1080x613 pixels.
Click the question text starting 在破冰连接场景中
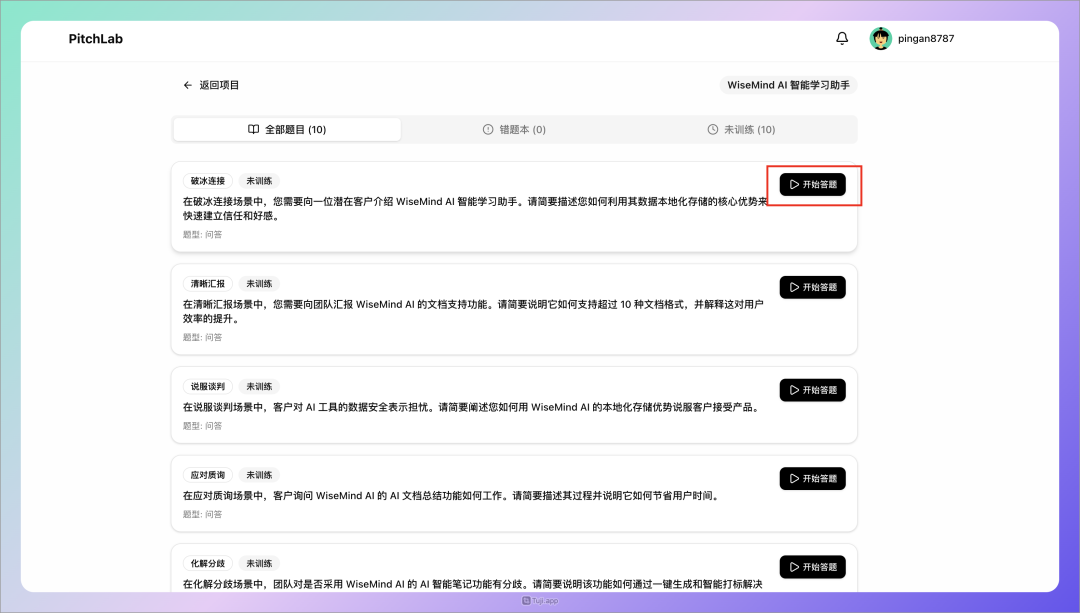[475, 209]
